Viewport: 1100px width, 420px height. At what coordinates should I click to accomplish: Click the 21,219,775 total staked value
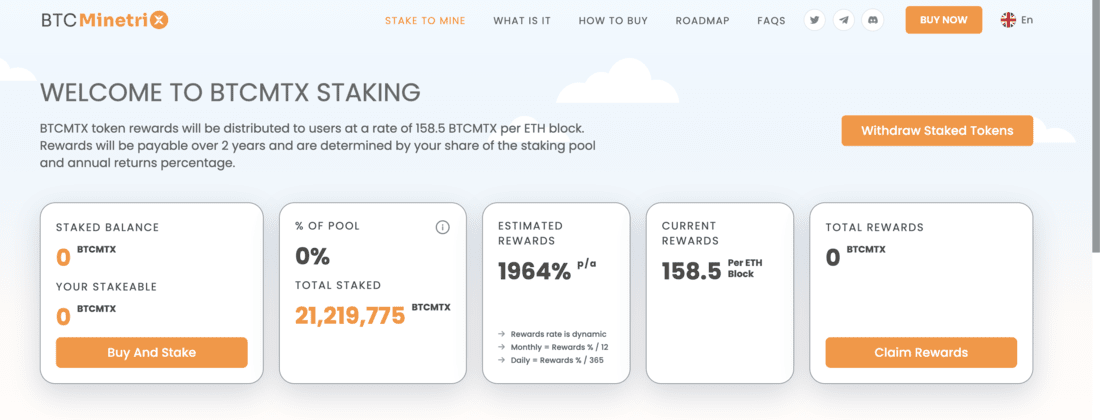[350, 316]
